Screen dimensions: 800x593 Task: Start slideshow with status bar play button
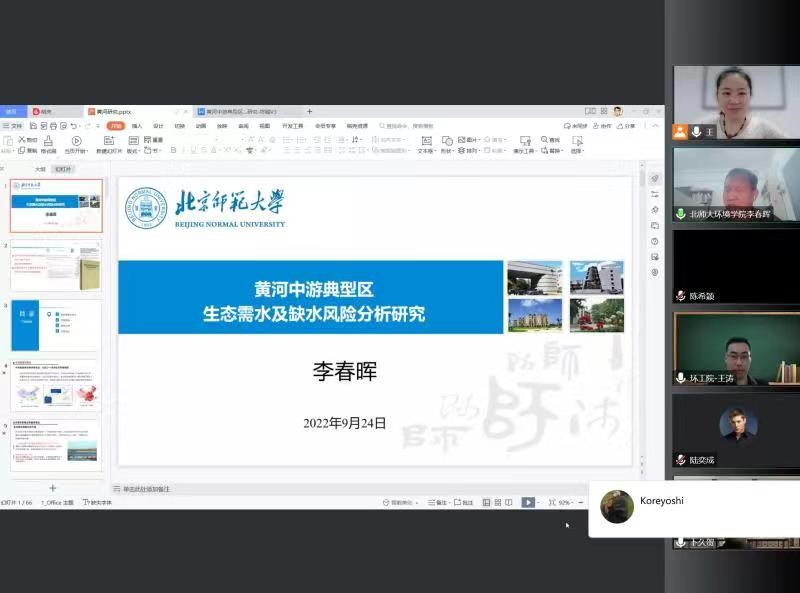527,502
